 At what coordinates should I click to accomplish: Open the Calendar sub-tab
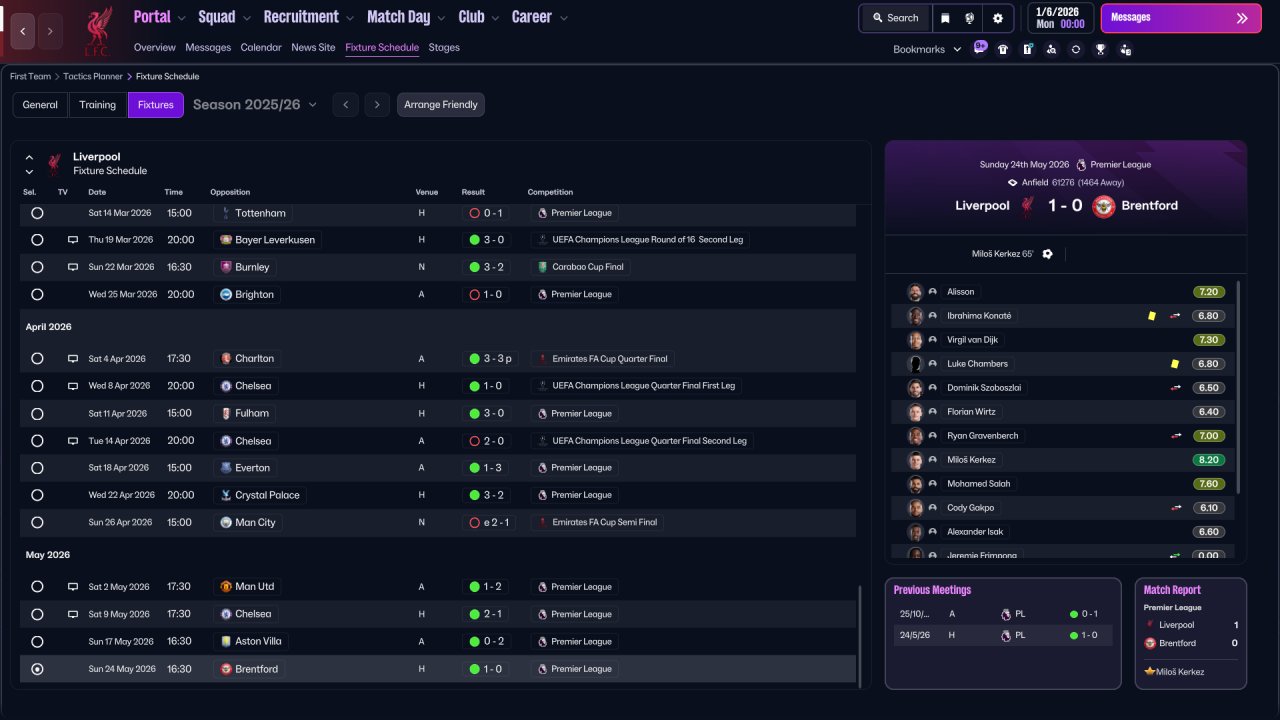[x=261, y=47]
